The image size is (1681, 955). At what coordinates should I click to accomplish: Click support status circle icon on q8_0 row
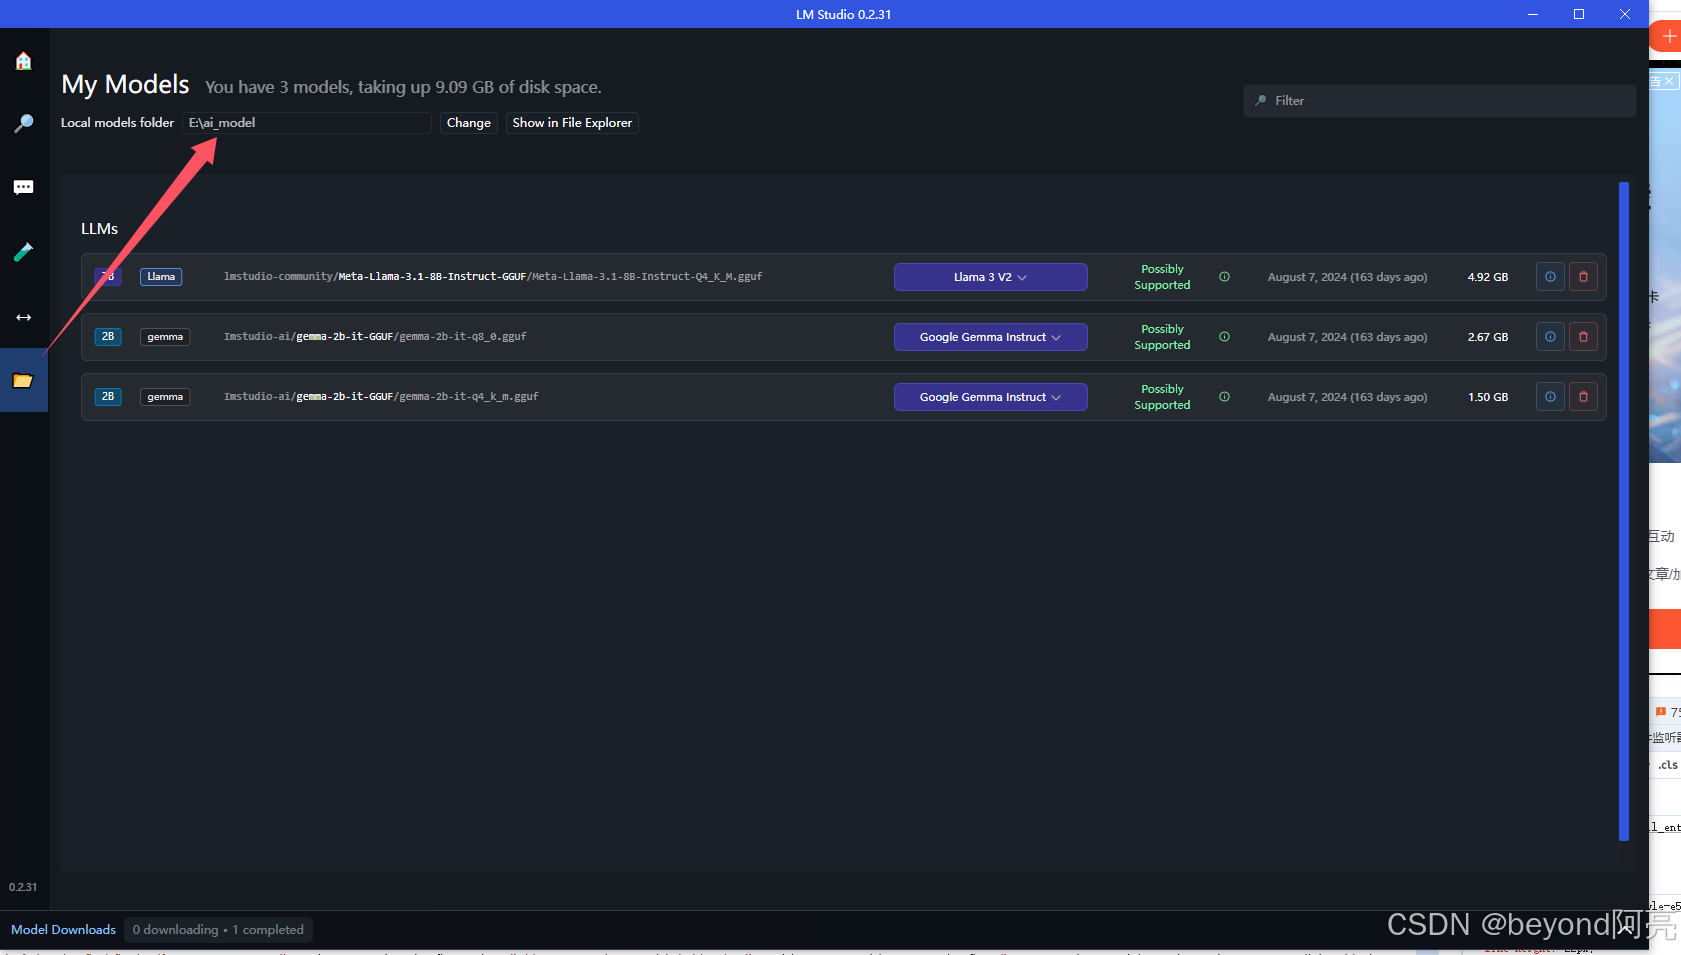1224,337
